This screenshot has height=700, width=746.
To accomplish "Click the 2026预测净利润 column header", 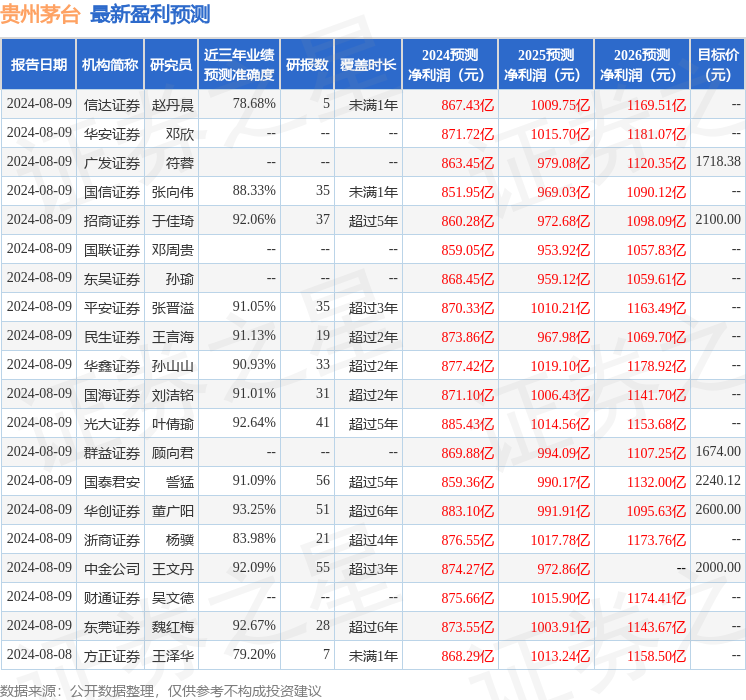I will coord(642,64).
